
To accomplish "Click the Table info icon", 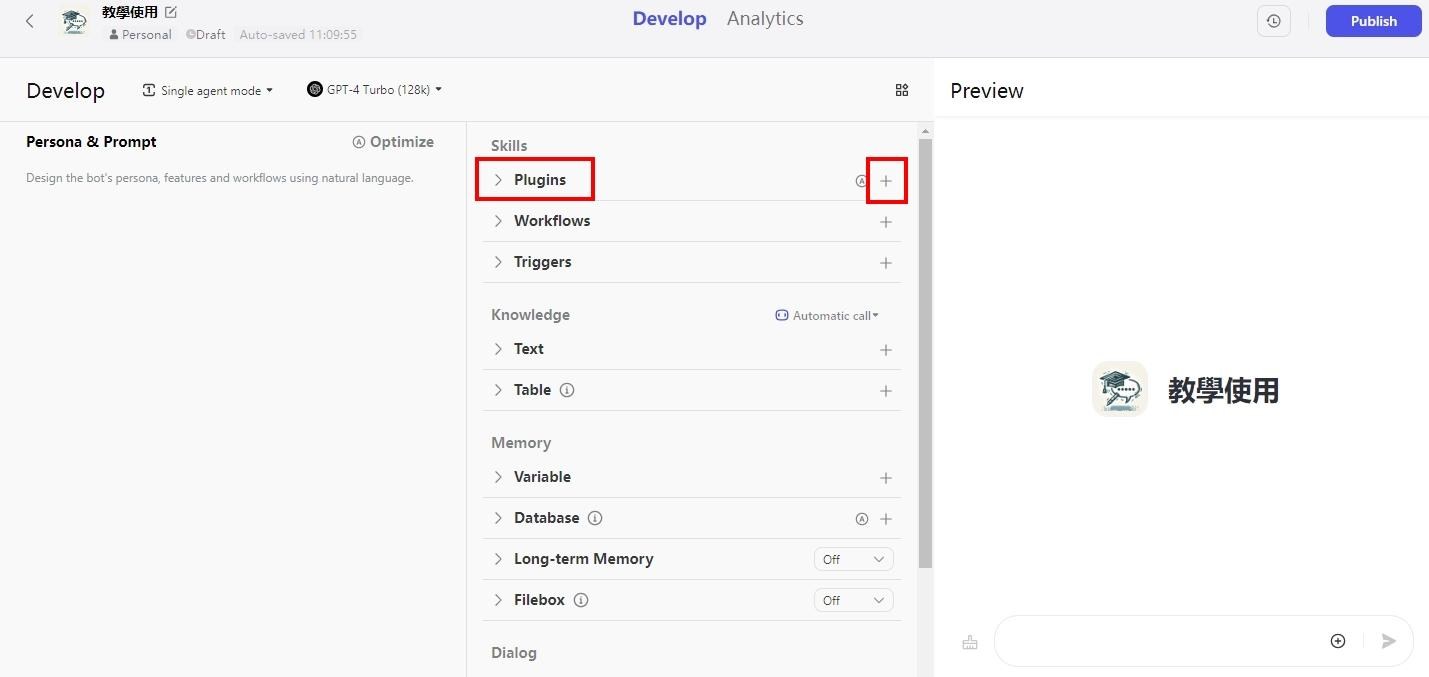I will pos(567,390).
